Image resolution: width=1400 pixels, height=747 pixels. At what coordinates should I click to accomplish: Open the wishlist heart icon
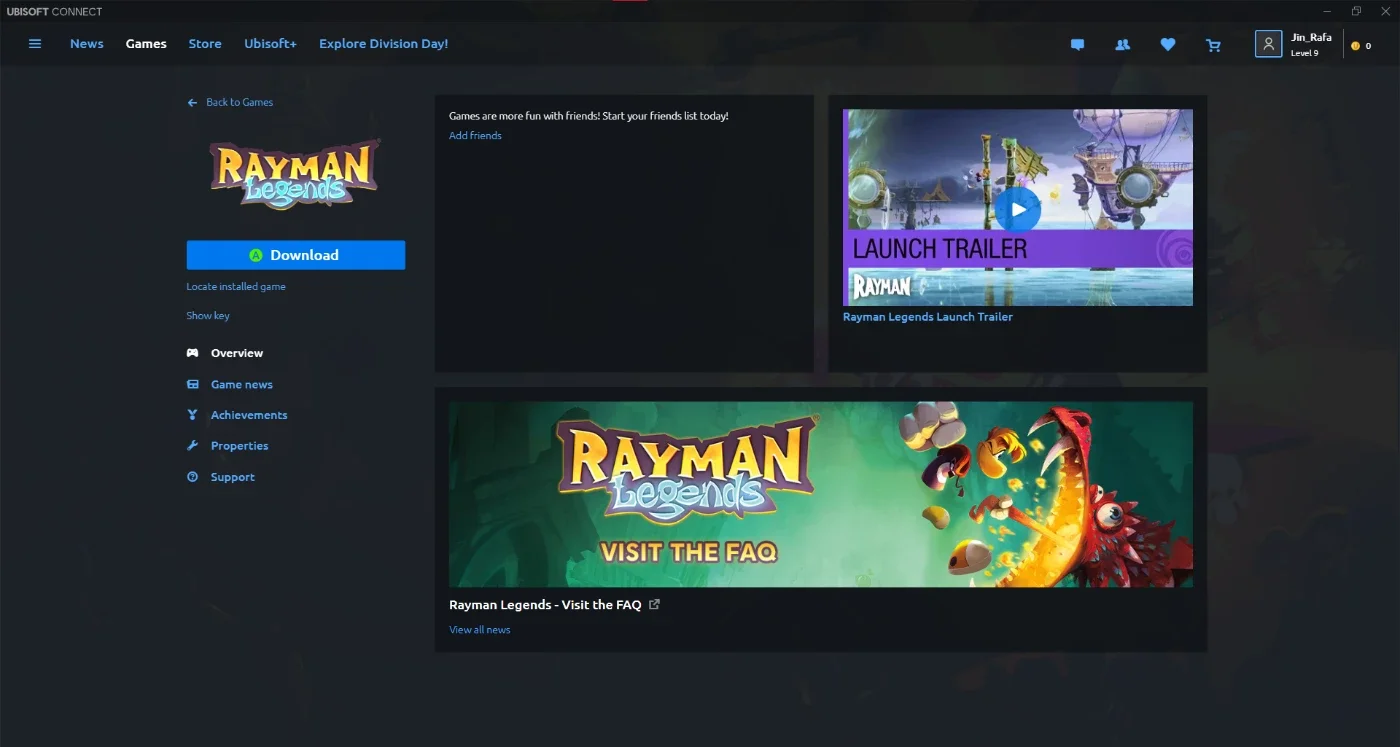1168,45
